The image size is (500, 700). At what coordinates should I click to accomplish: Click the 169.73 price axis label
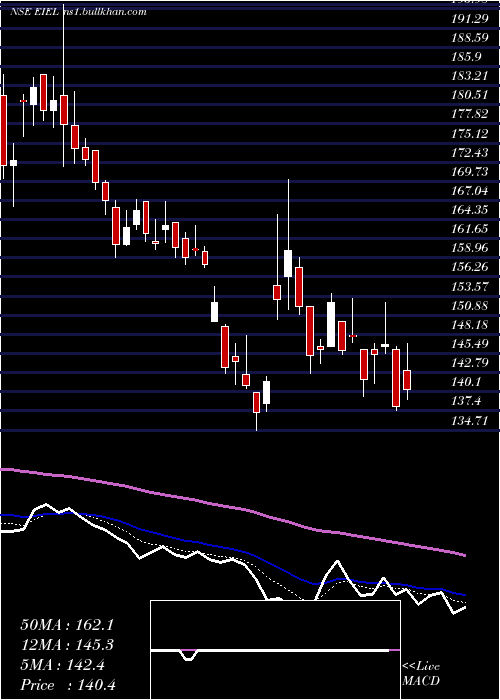[470, 172]
